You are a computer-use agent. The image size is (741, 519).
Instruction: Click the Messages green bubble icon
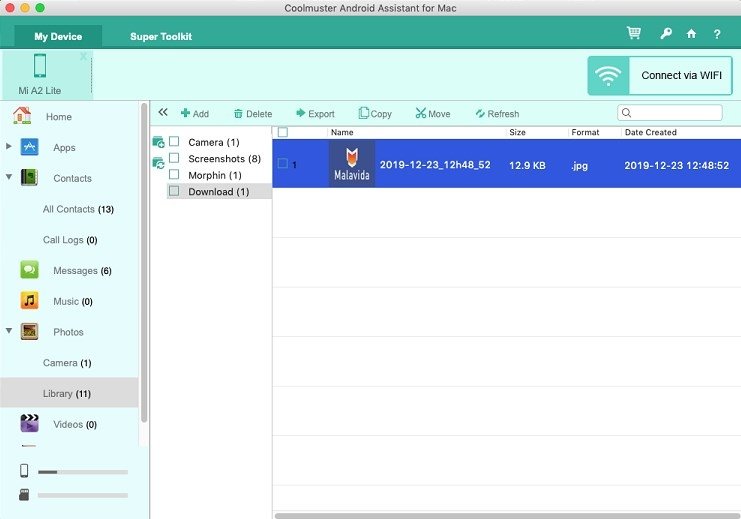pyautogui.click(x=29, y=270)
